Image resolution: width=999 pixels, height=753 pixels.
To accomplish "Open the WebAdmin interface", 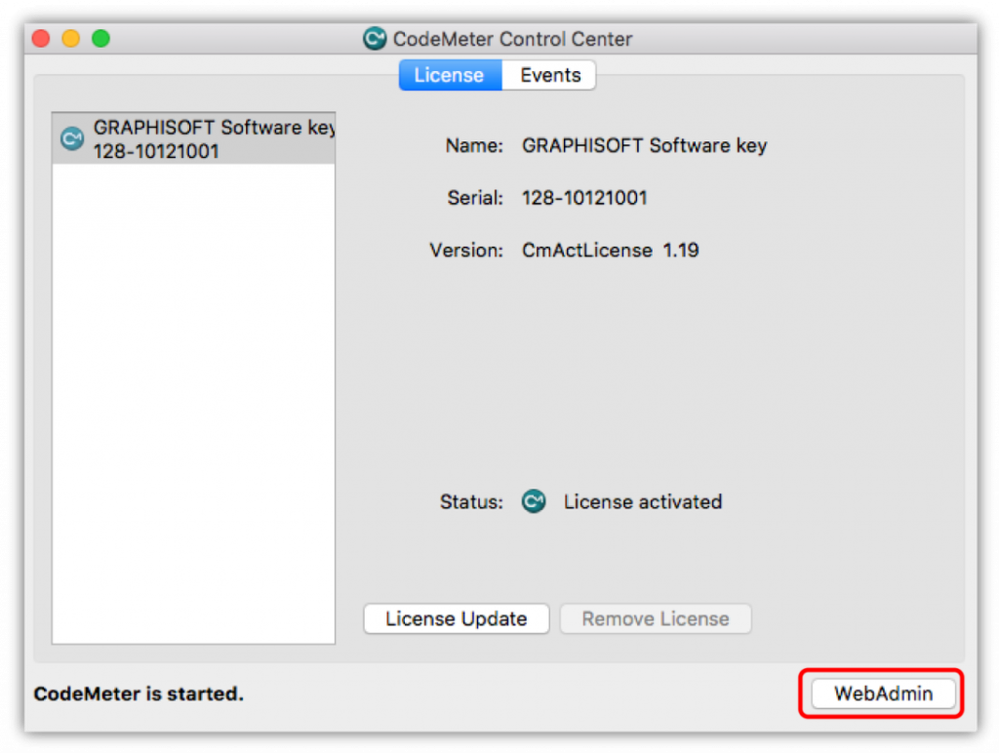I will [x=883, y=693].
